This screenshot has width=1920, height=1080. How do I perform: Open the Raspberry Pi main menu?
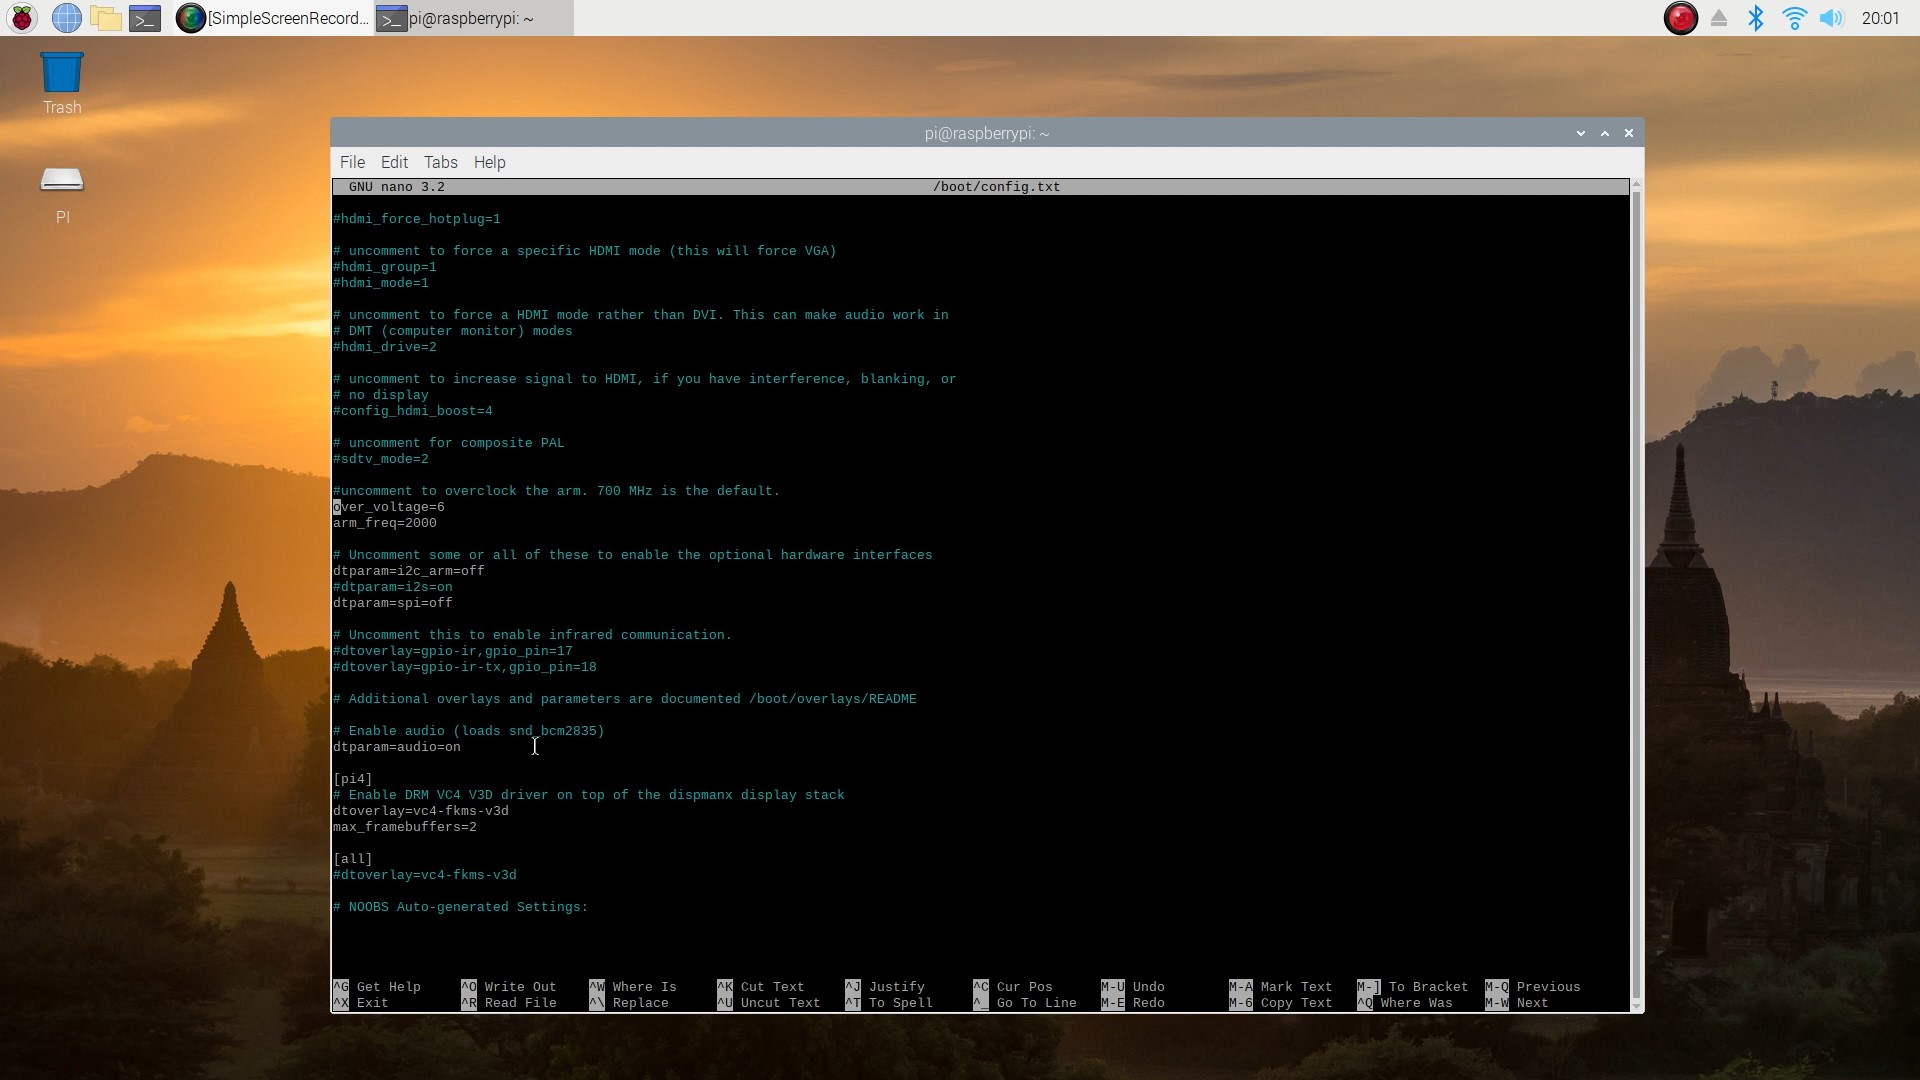(x=22, y=18)
